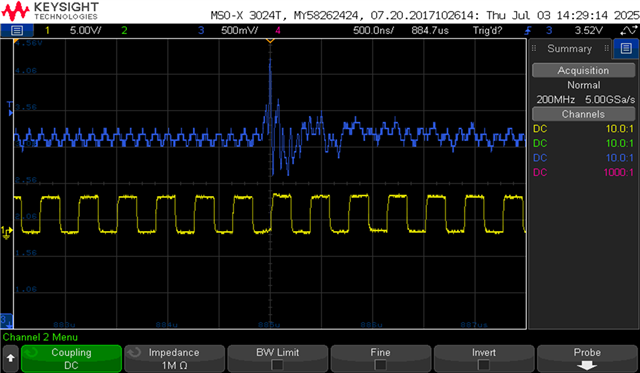640x373 pixels.
Task: Select channel 2 indicator in top bar
Action: [124, 31]
